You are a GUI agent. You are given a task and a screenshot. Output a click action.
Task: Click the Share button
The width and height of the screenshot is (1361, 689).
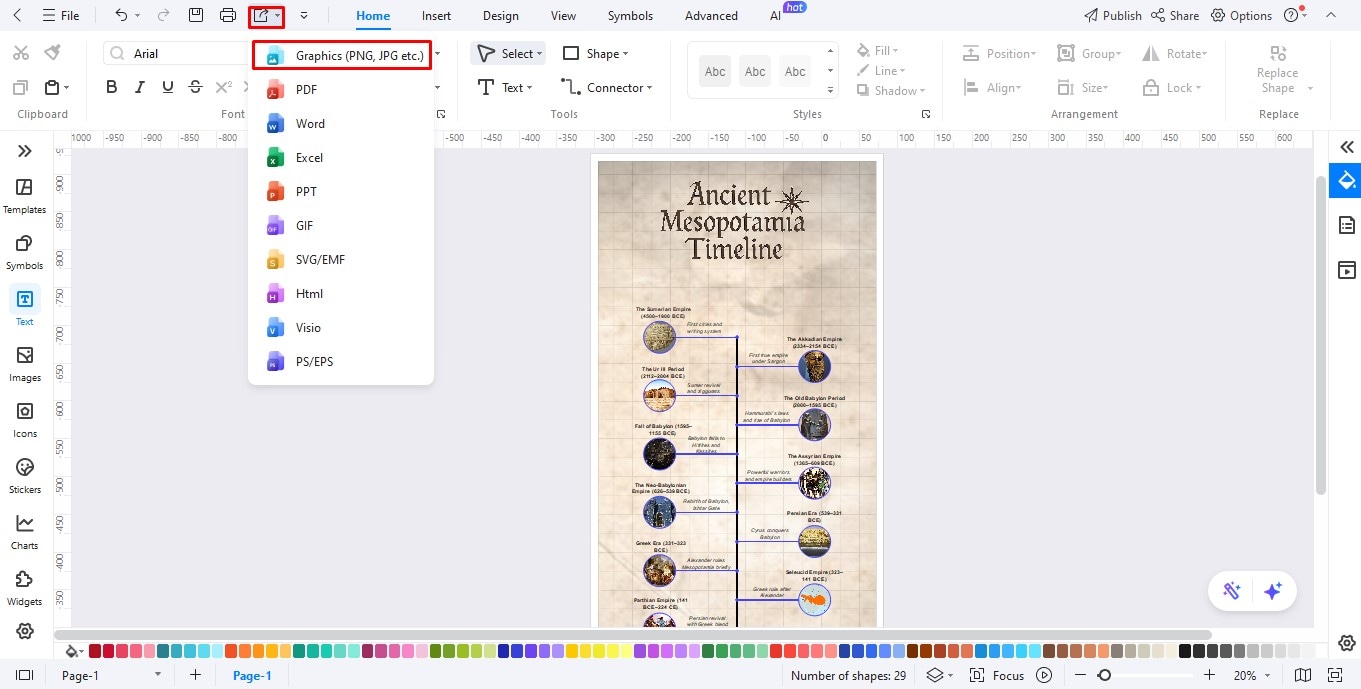[x=1175, y=15]
